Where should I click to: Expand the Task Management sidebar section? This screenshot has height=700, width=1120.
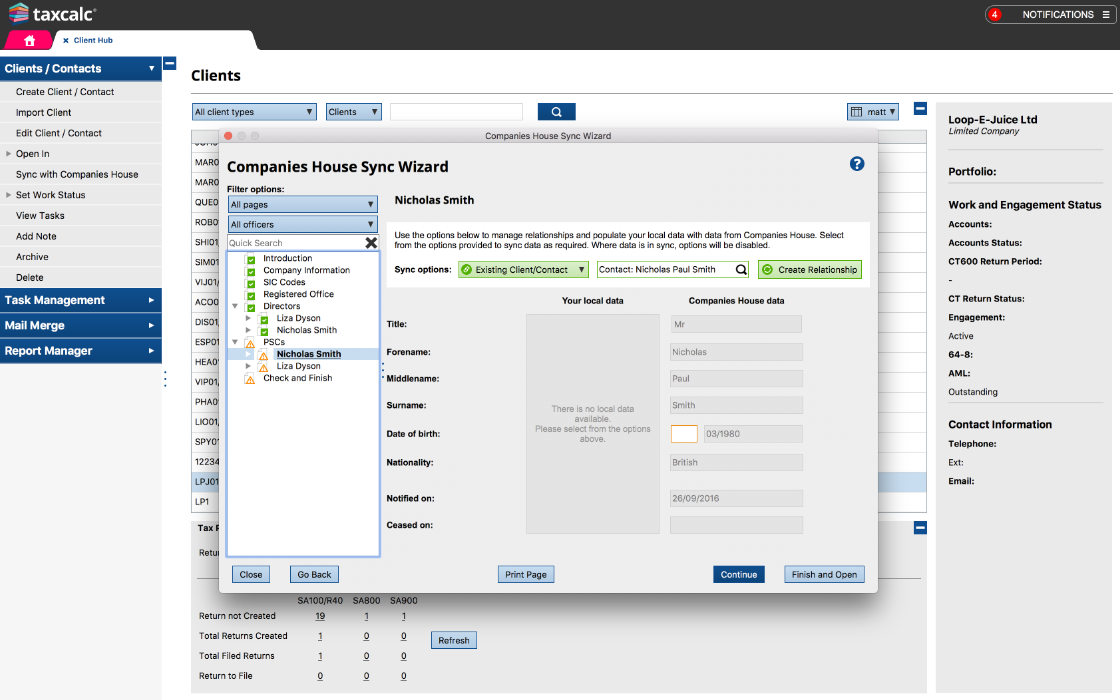click(x=80, y=300)
